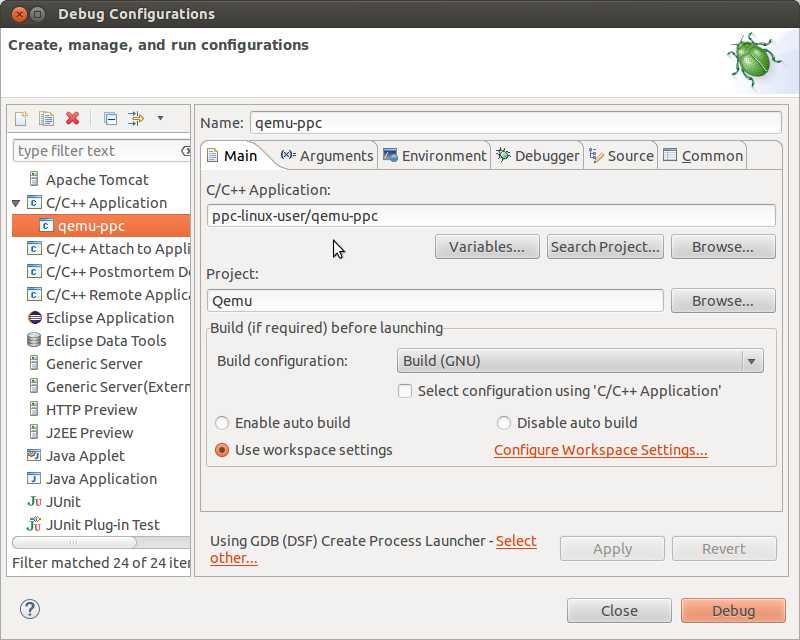Open the Build configuration dropdown
The height and width of the screenshot is (640, 800).
(x=580, y=361)
